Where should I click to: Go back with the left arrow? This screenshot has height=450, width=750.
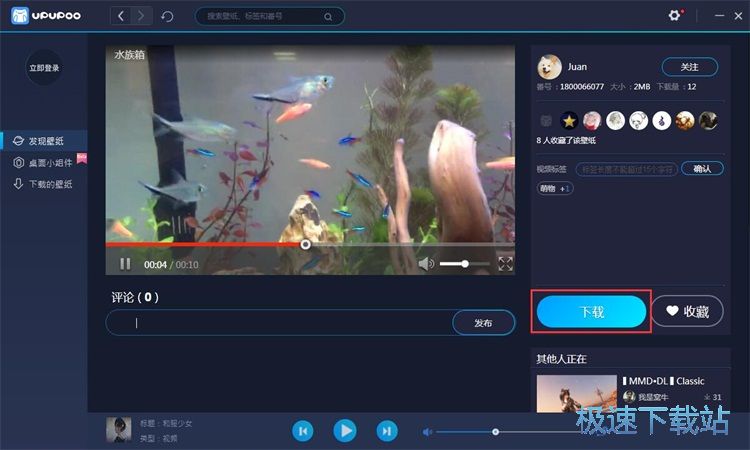click(x=121, y=16)
